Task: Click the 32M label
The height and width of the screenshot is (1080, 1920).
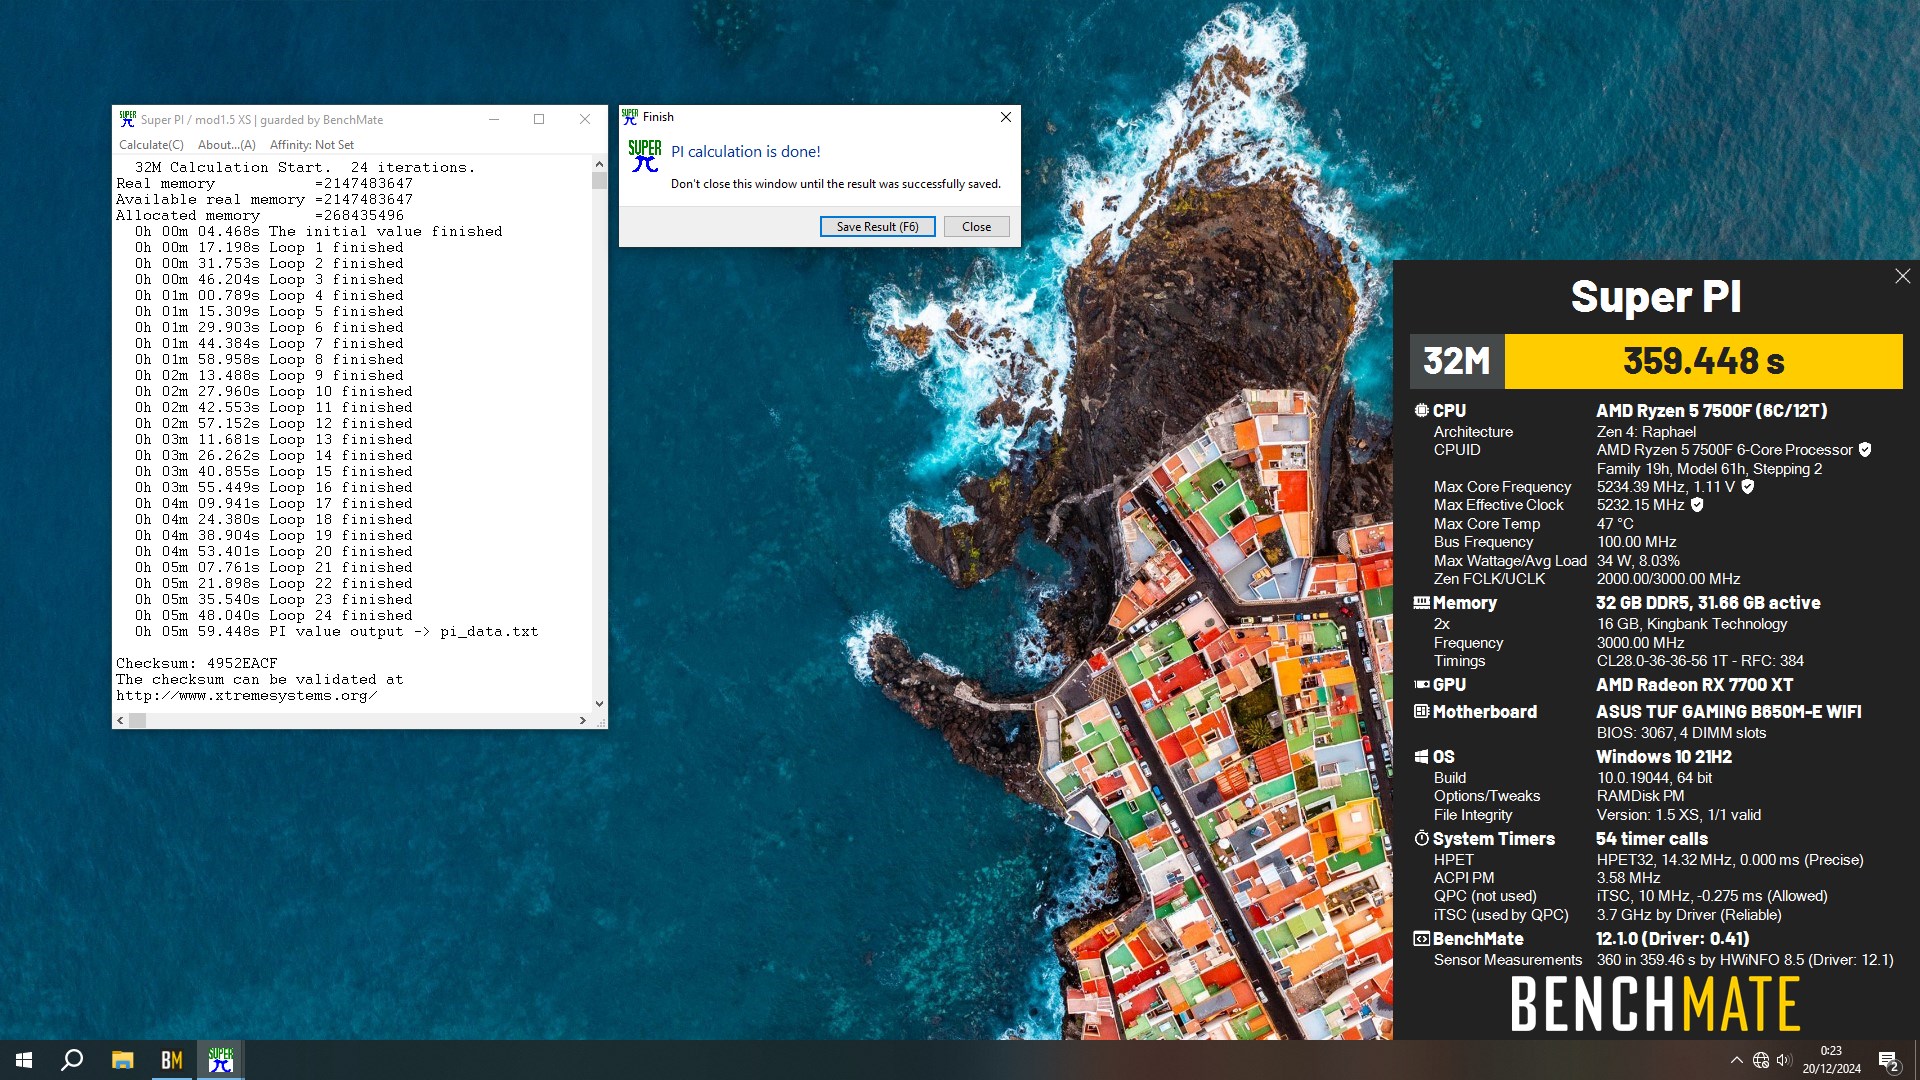Action: pos(1456,361)
